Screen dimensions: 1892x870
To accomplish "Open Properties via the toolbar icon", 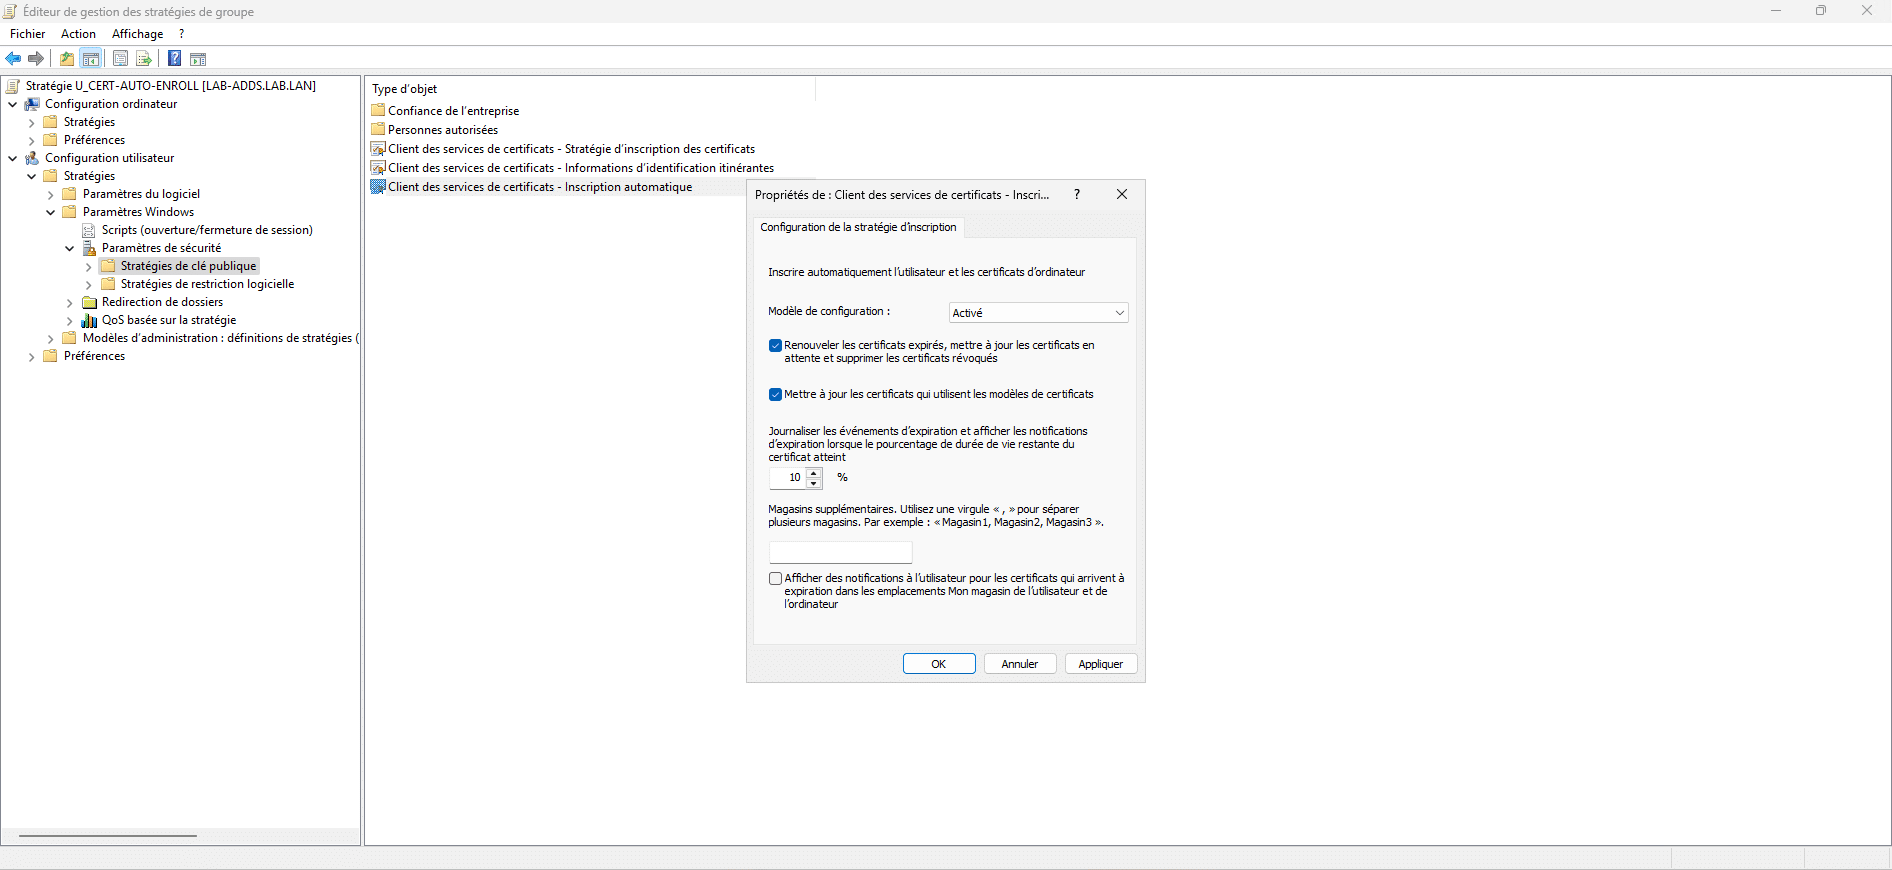I will (120, 59).
